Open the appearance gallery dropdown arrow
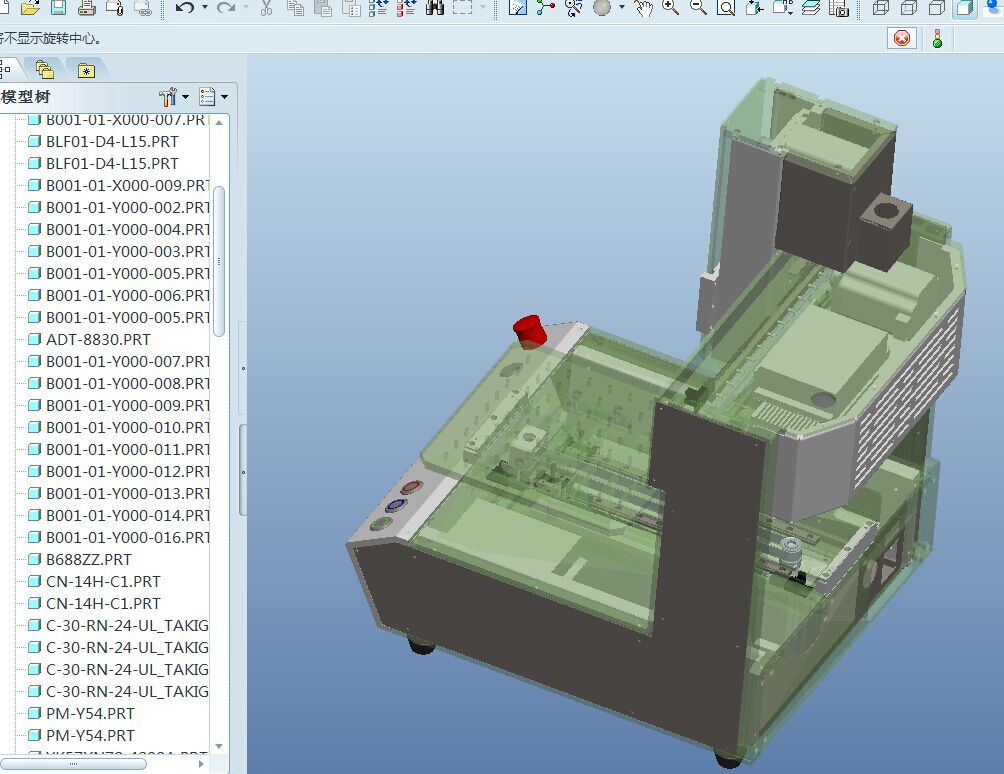The width and height of the screenshot is (1004, 774). (622, 7)
